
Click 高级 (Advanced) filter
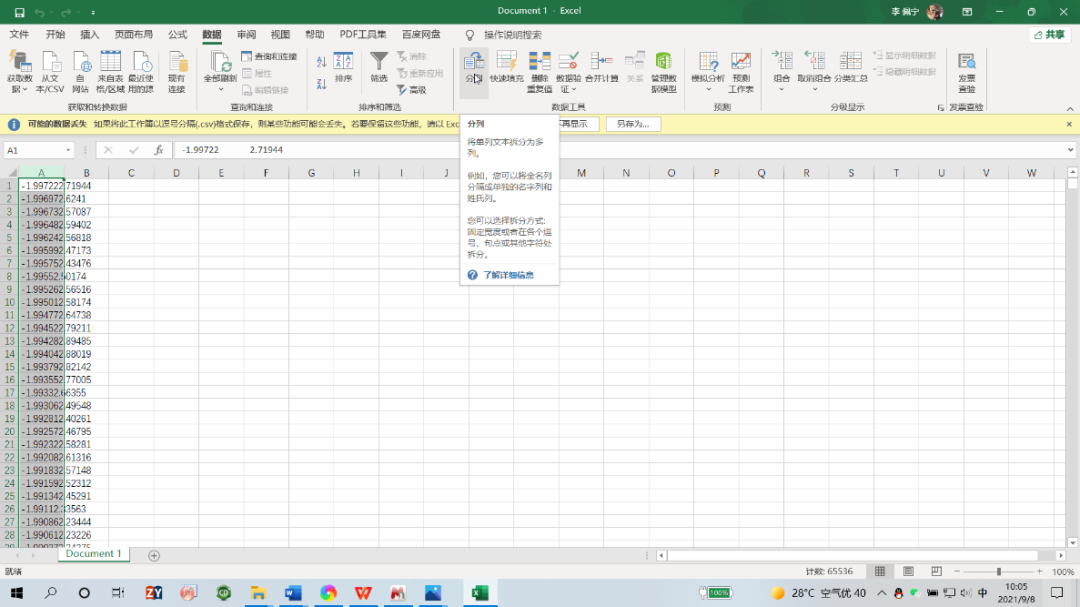412,90
